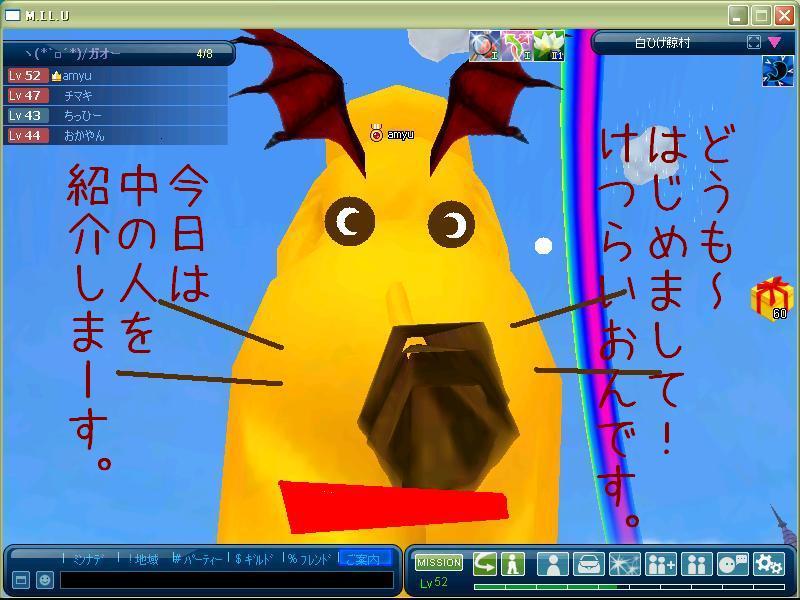Open the MISSION panel

[x=439, y=562]
